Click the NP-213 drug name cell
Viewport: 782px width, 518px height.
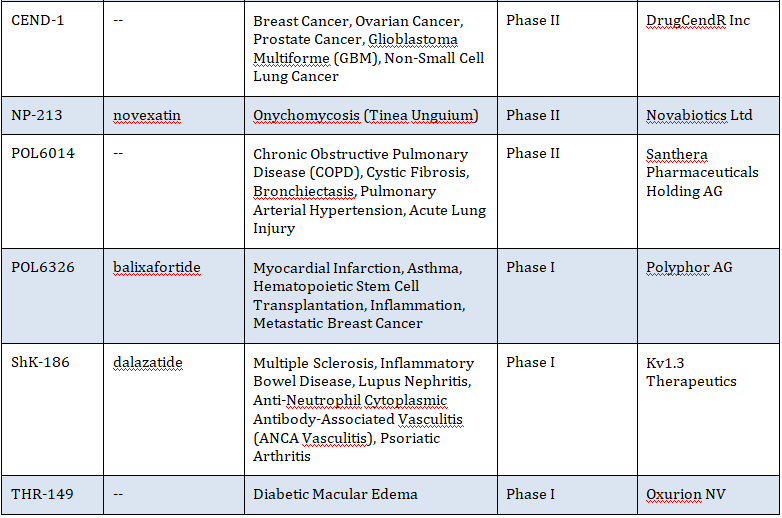coord(36,115)
